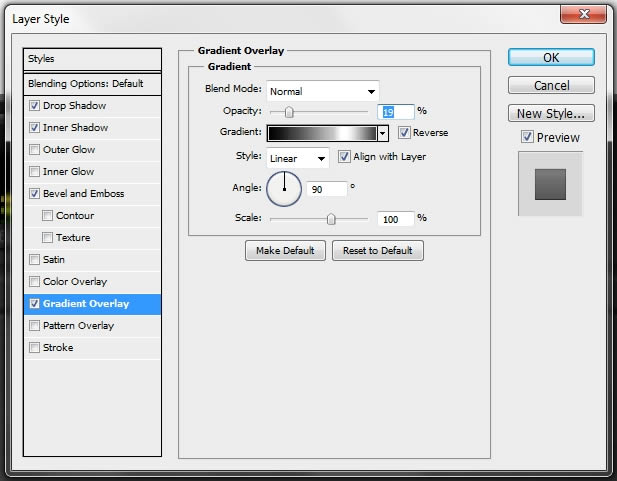Toggle the Bevel and Emboss checkbox
617x481 pixels.
point(34,194)
